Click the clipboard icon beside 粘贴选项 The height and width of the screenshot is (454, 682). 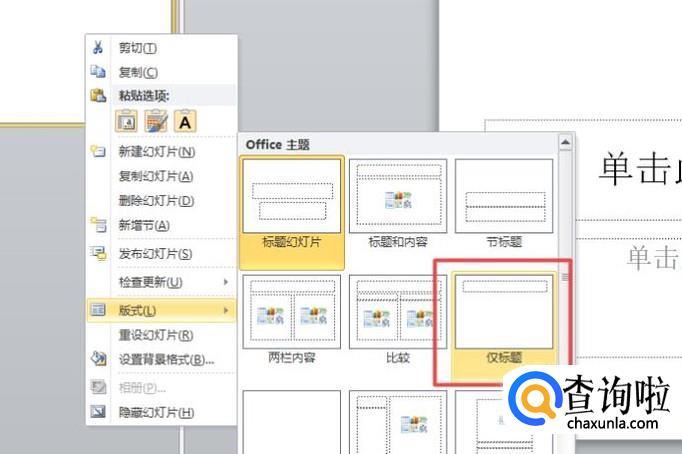pos(98,95)
